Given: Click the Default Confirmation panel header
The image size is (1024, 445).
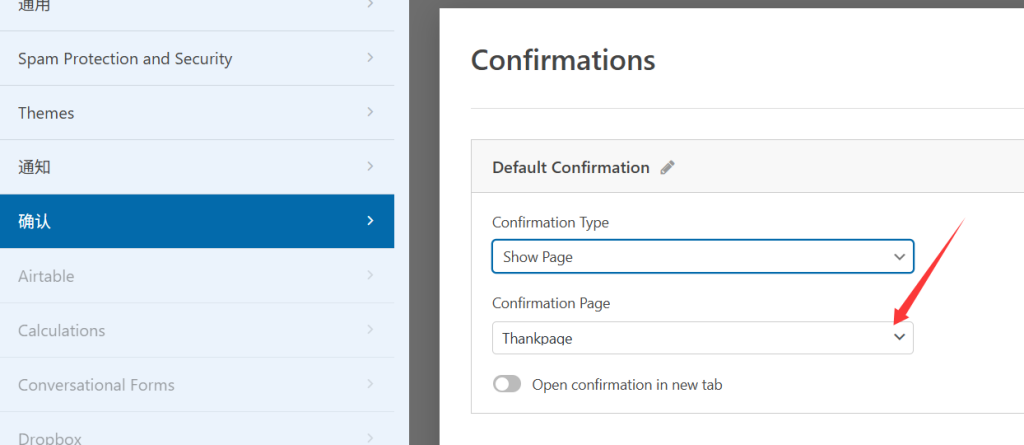Looking at the screenshot, I should coord(570,167).
